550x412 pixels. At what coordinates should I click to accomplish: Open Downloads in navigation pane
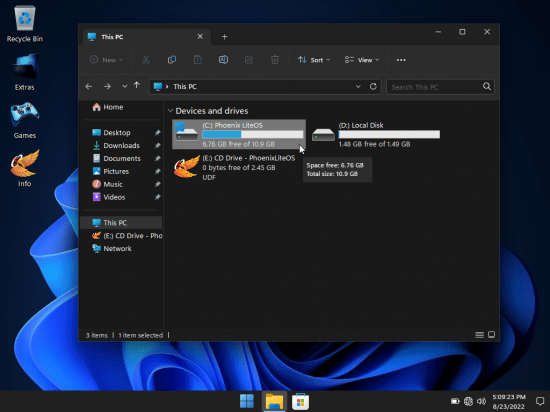[x=116, y=146]
